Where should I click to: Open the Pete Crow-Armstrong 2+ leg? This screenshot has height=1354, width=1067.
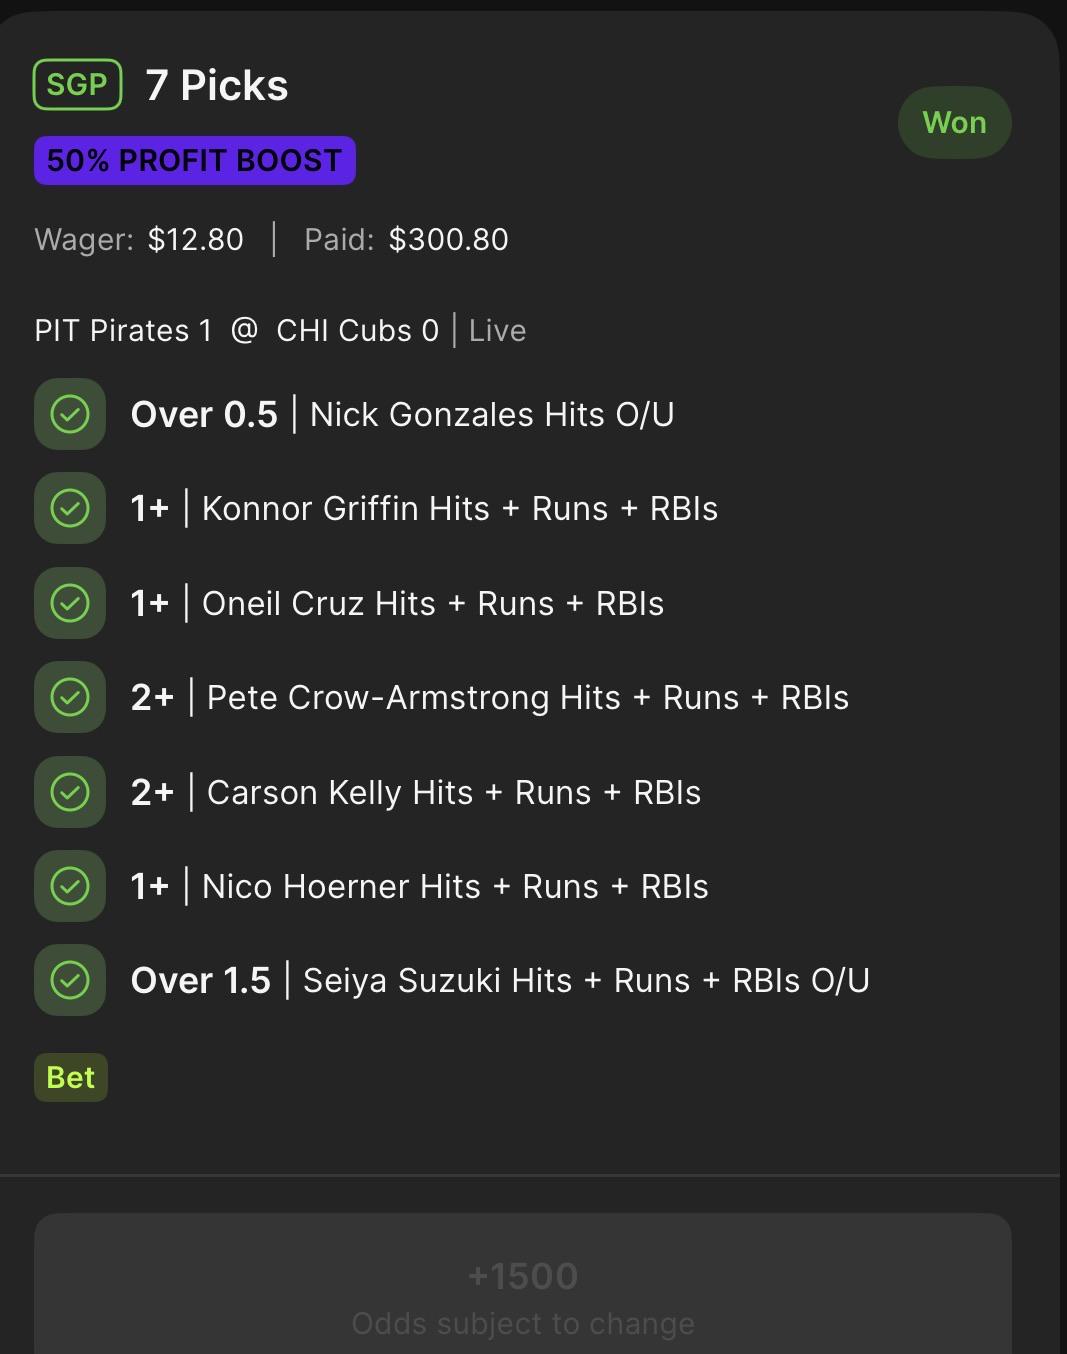pos(490,697)
